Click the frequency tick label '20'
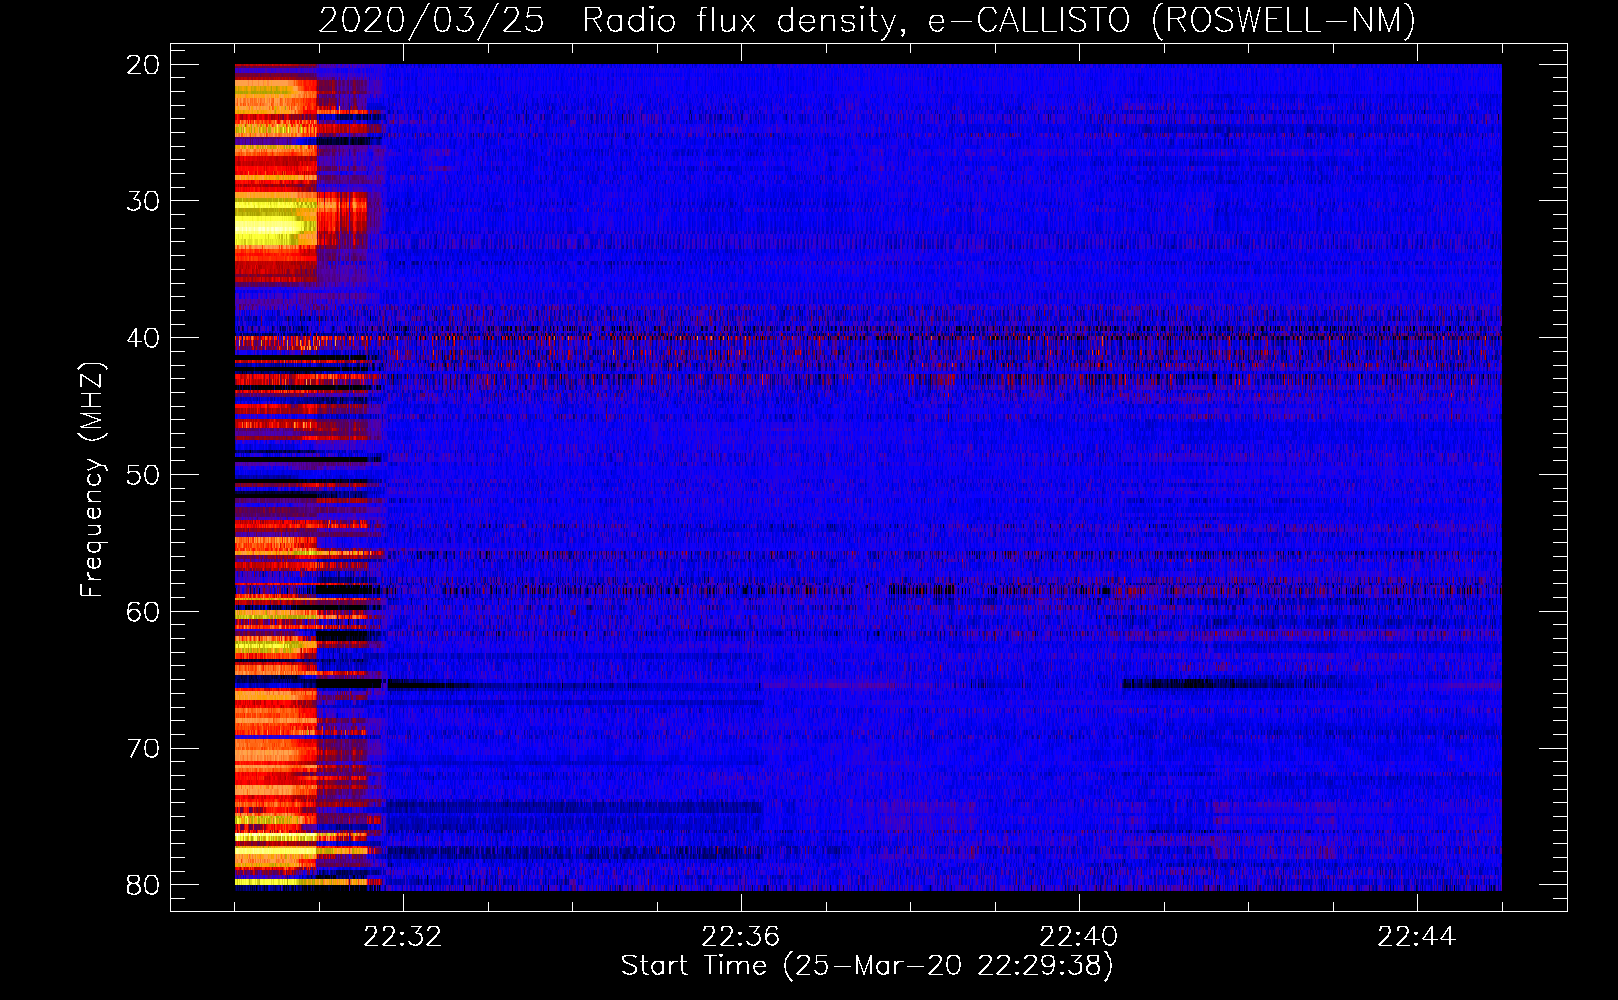 point(144,65)
